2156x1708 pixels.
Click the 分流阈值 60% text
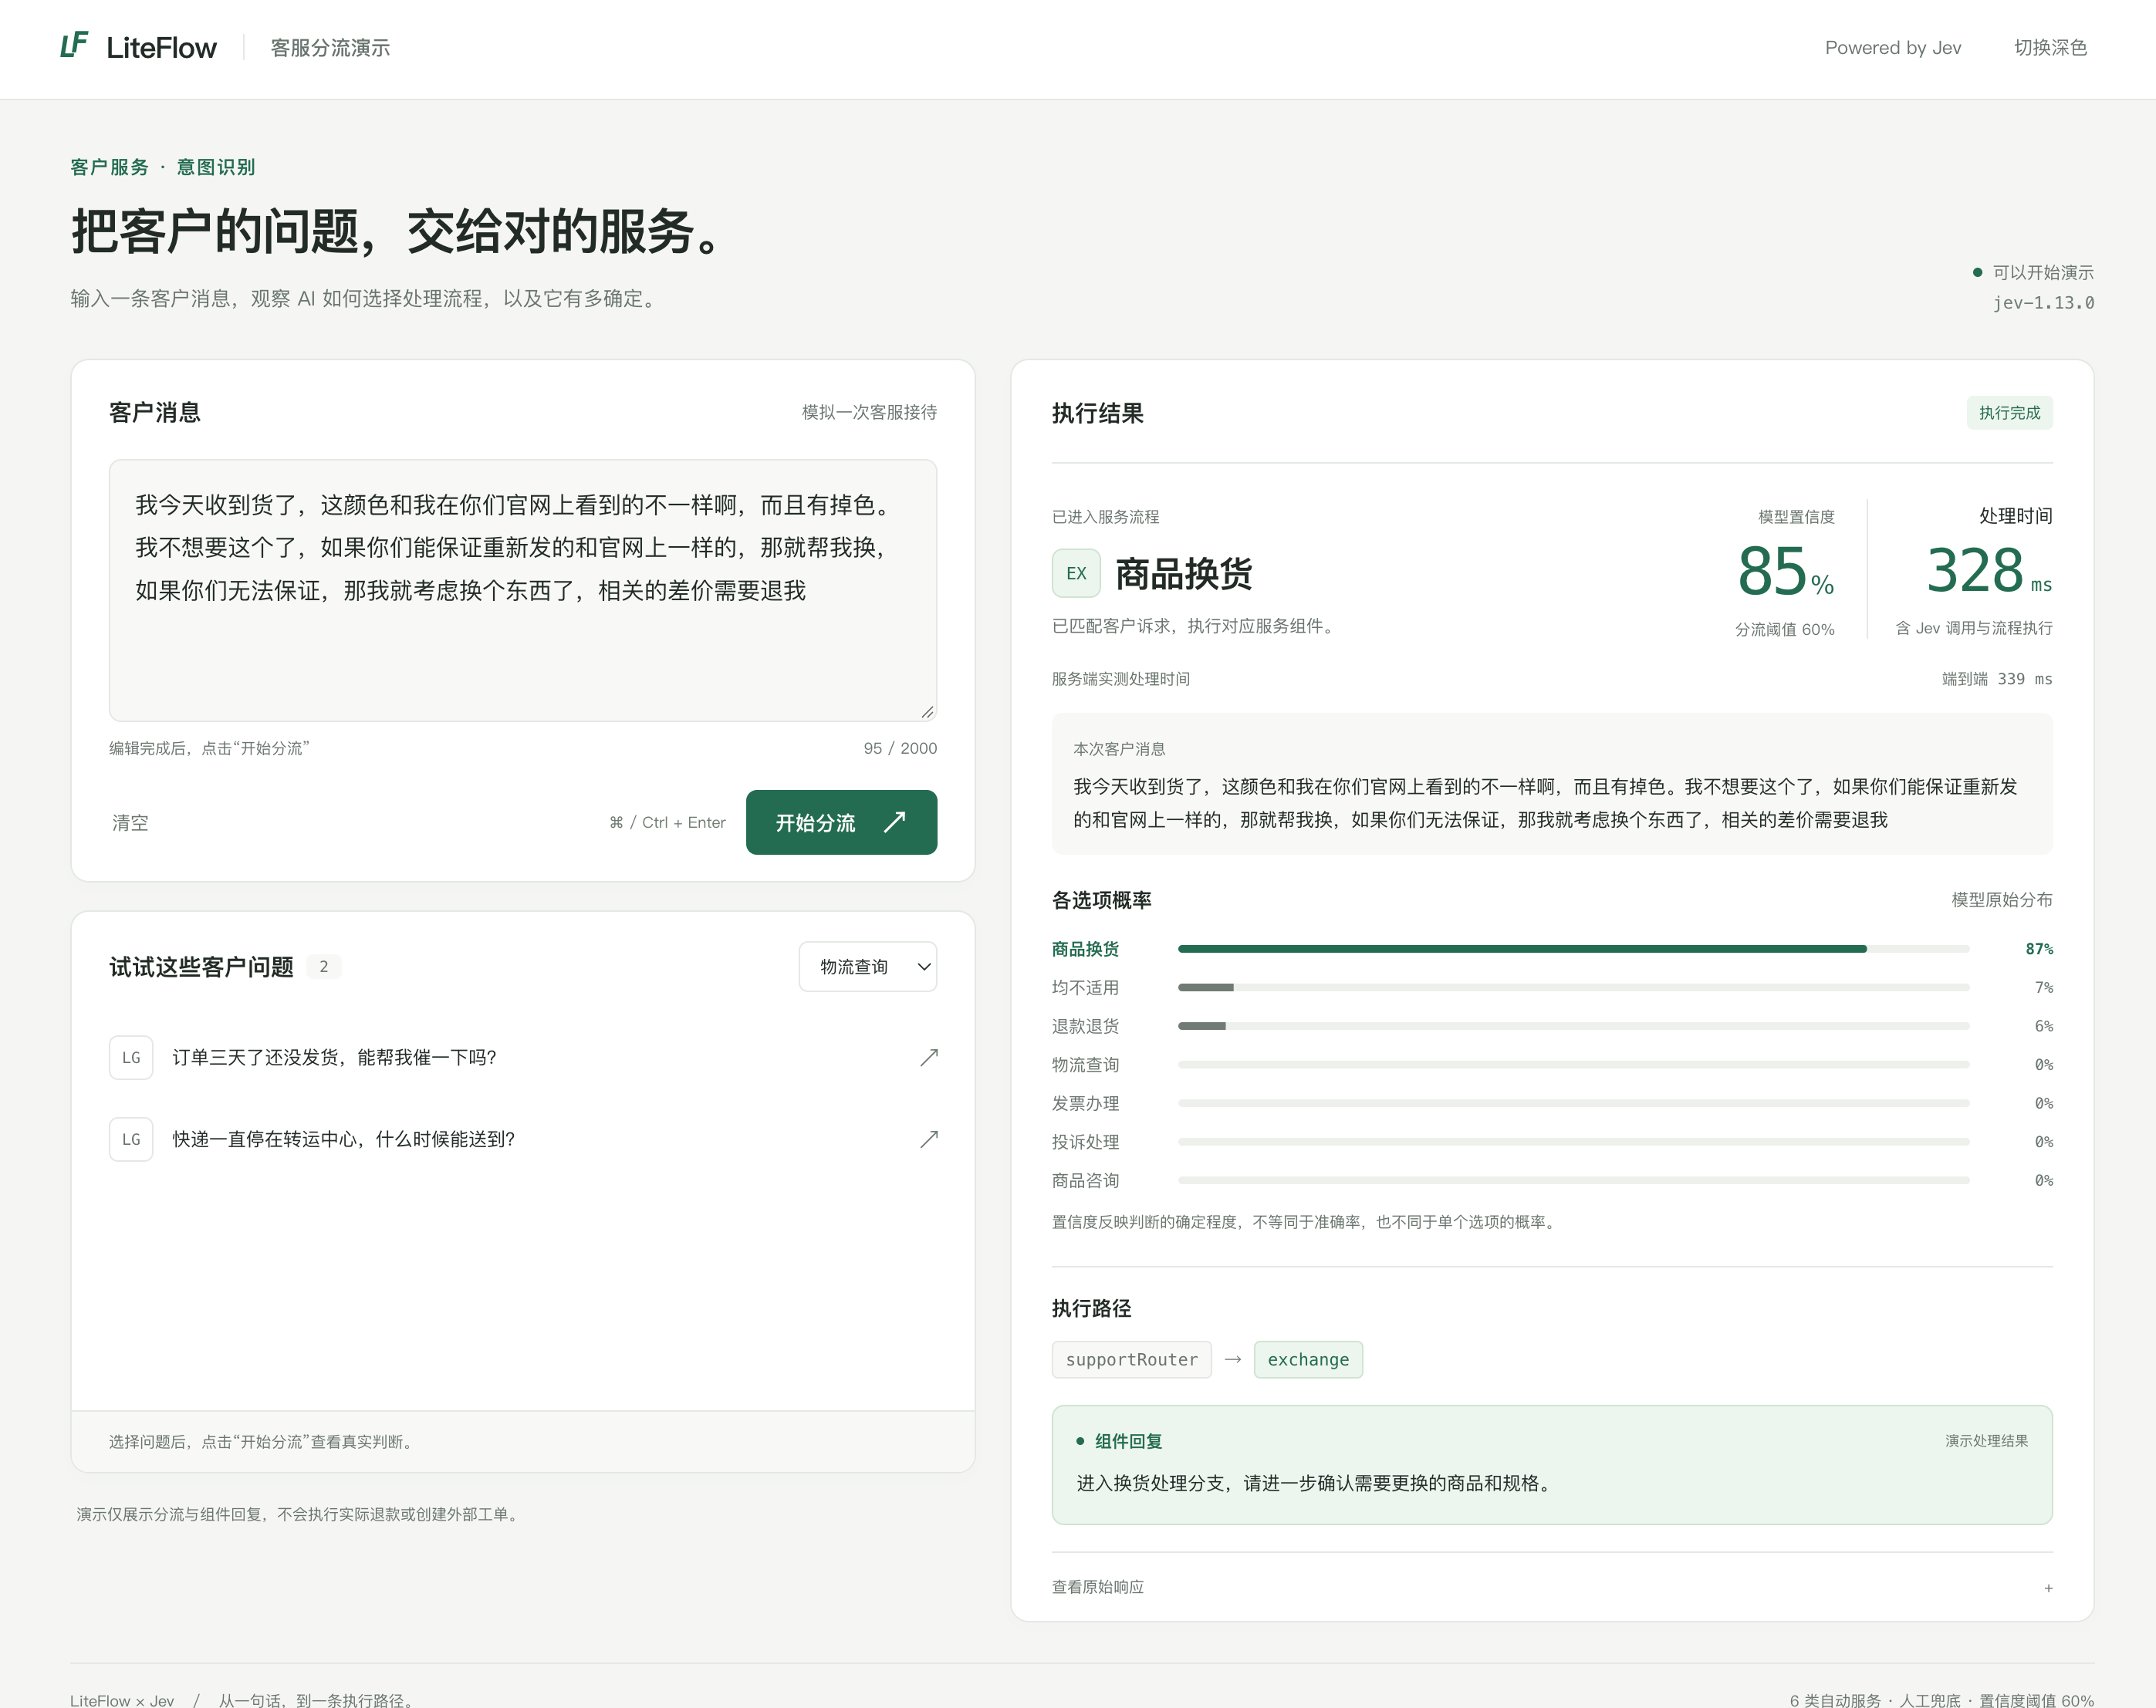pos(1784,629)
